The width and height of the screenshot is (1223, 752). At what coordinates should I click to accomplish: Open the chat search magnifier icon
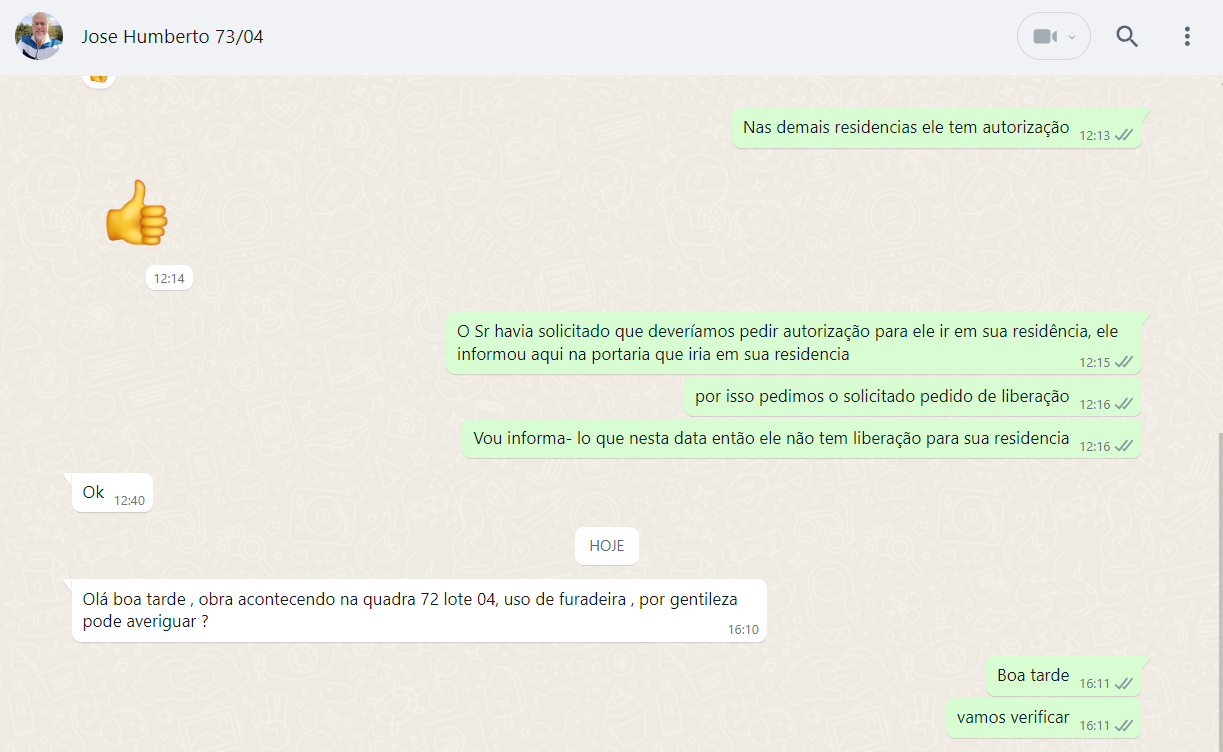(x=1127, y=37)
